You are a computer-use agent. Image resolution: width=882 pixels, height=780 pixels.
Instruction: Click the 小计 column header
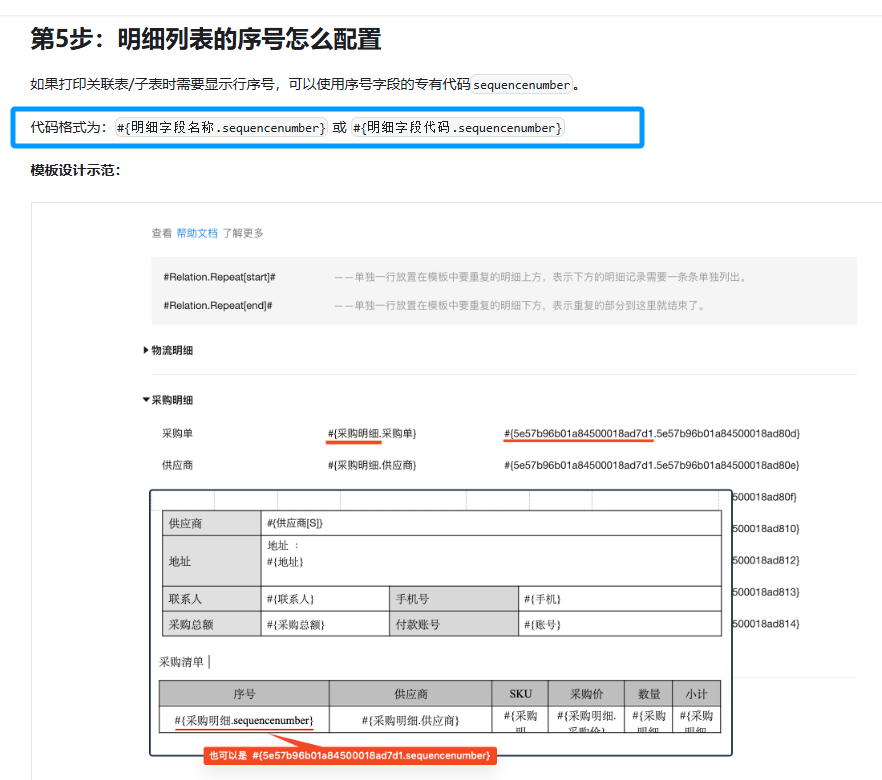696,694
